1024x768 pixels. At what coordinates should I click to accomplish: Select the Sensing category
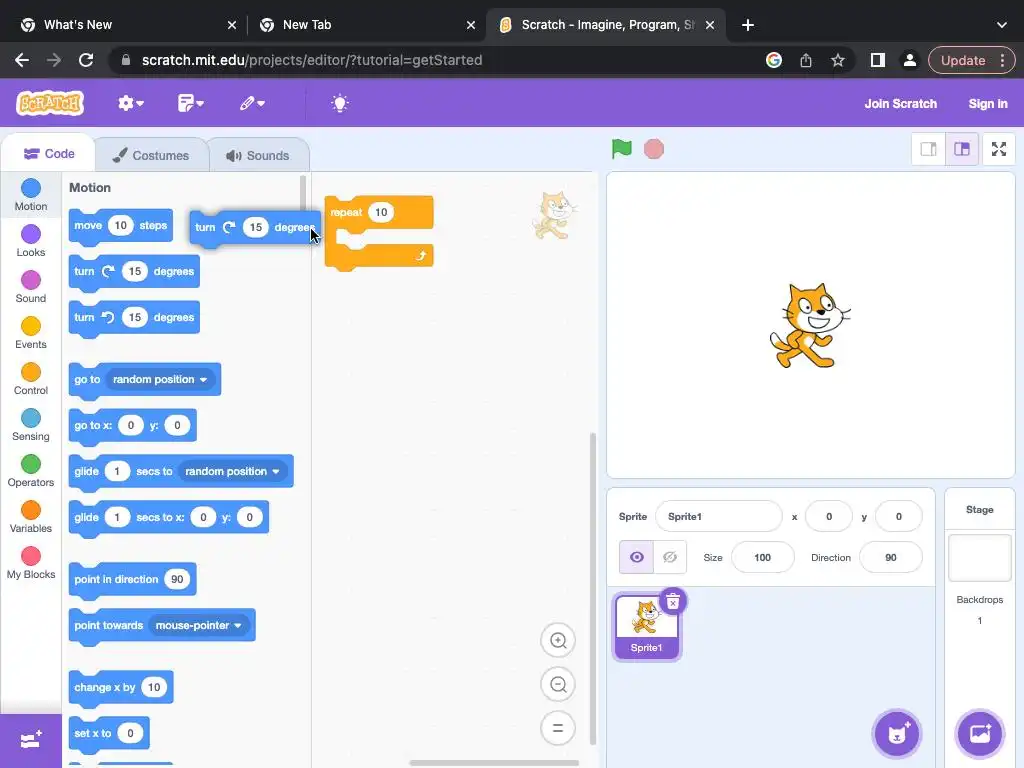coord(31,425)
